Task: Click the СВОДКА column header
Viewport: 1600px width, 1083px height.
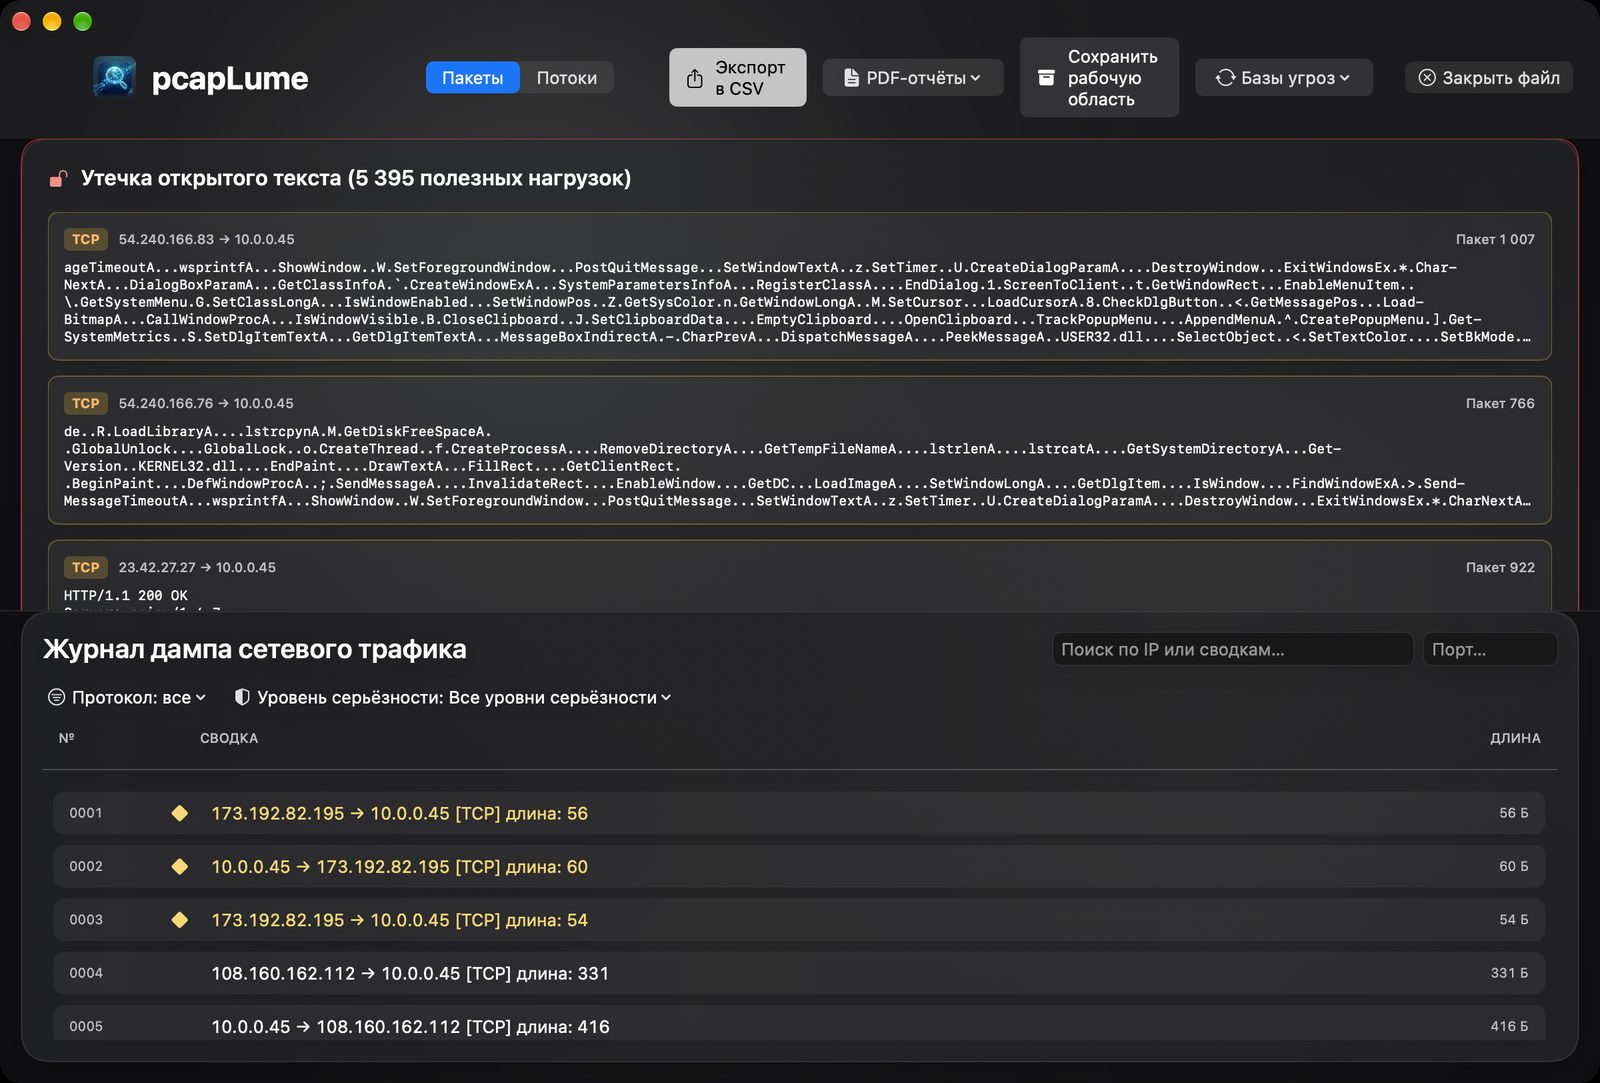Action: [x=229, y=738]
